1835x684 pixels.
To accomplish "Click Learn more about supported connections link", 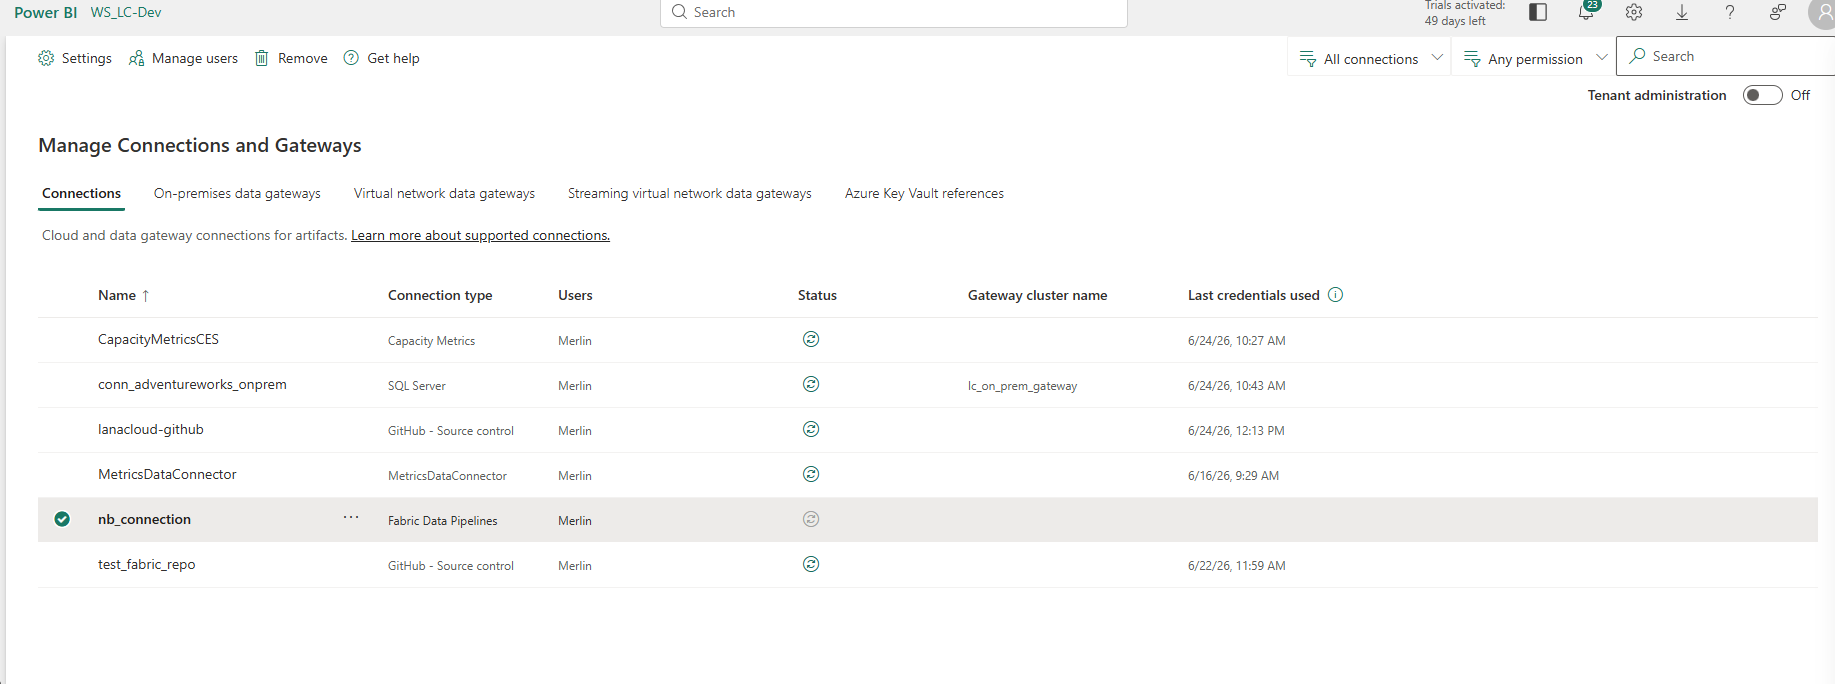I will pos(480,235).
